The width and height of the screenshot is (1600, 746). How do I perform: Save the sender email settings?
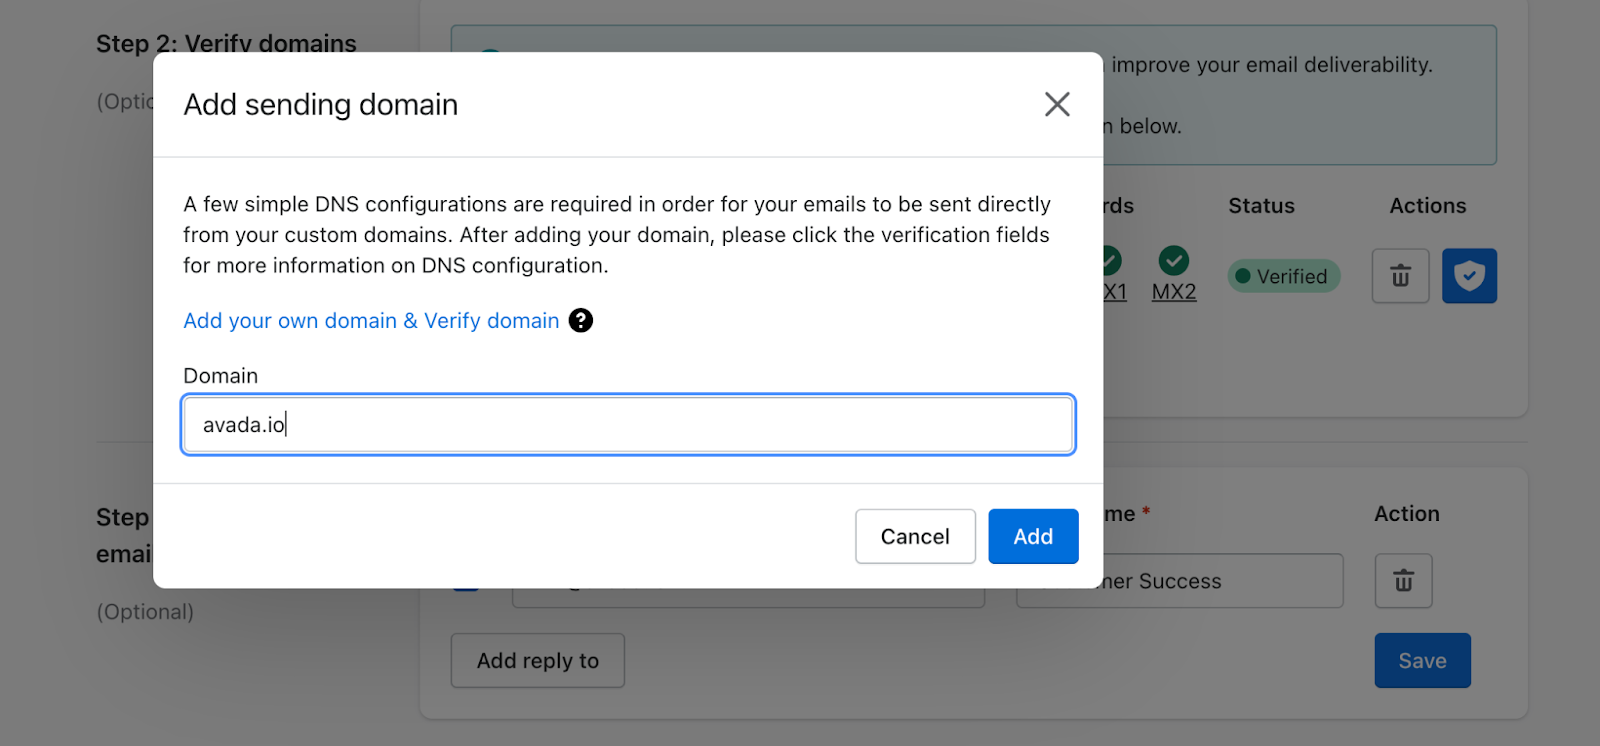pos(1422,660)
